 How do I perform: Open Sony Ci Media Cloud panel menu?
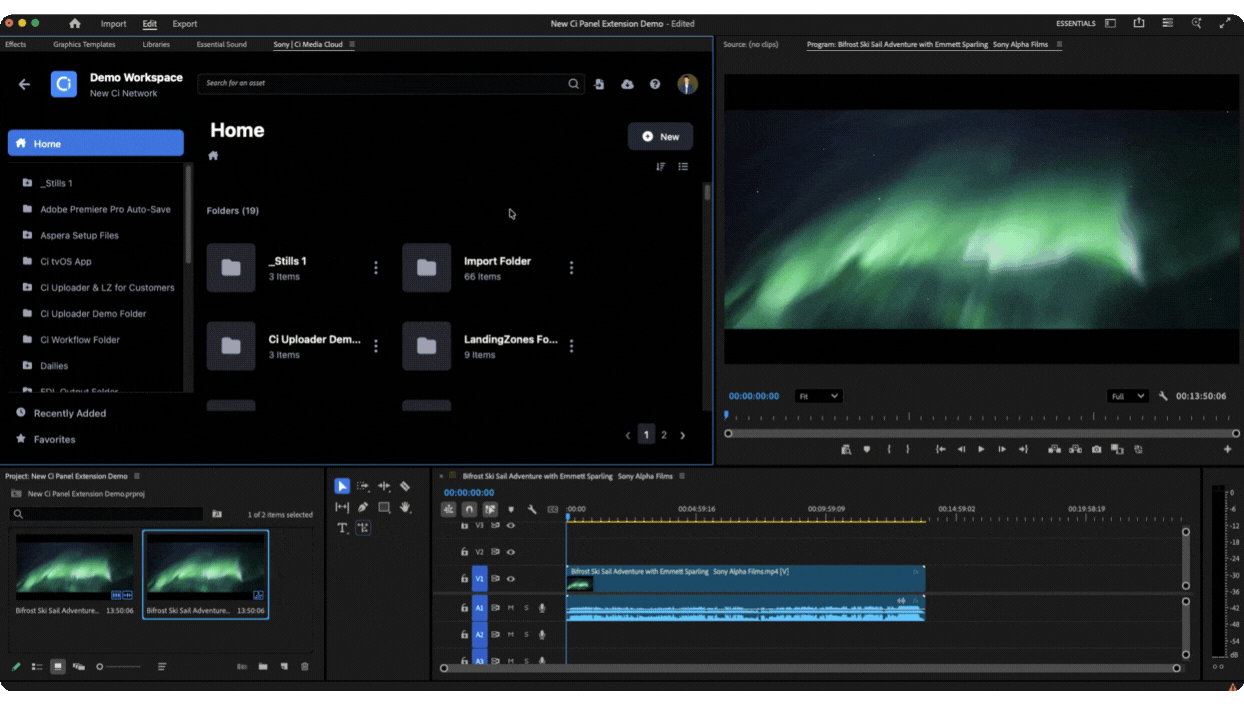click(352, 44)
